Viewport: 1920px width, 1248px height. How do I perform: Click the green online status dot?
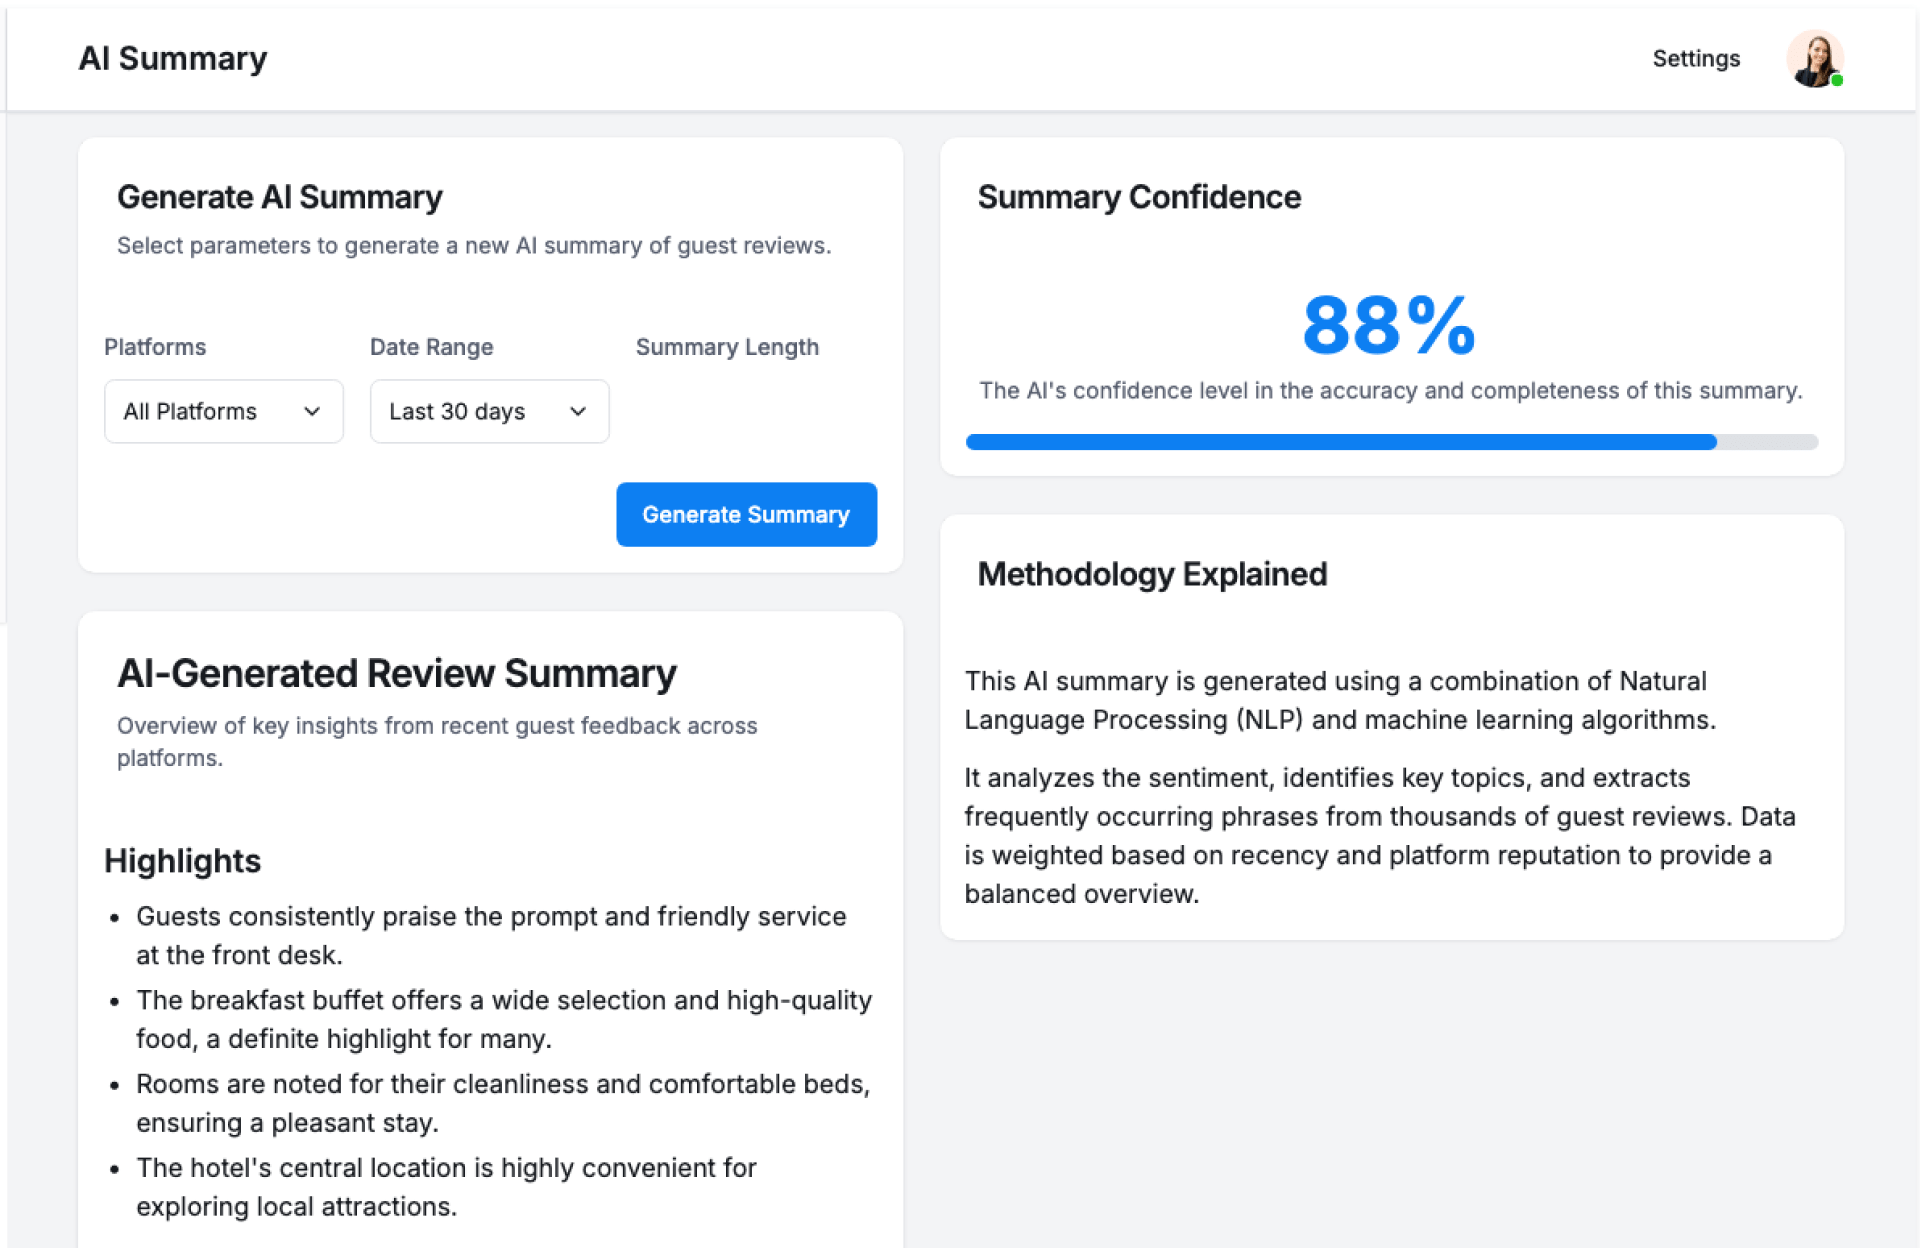(1837, 80)
